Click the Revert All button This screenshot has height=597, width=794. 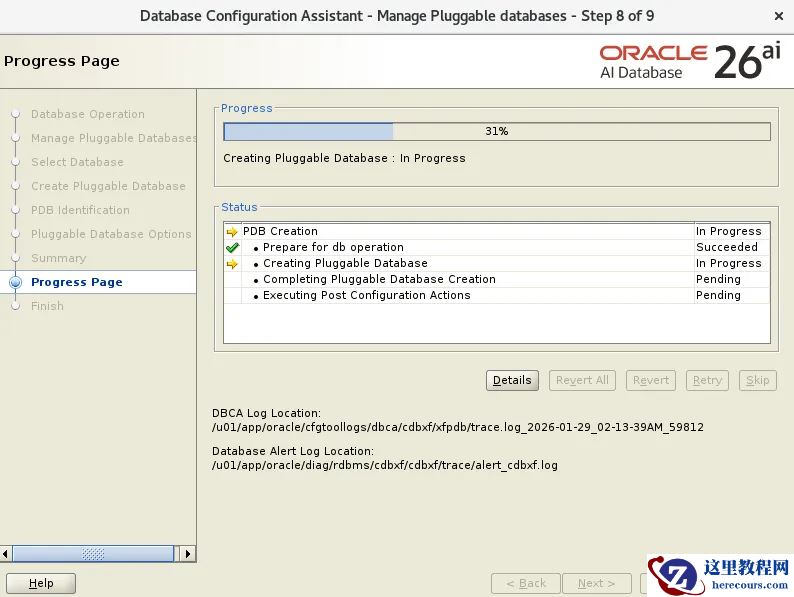582,380
